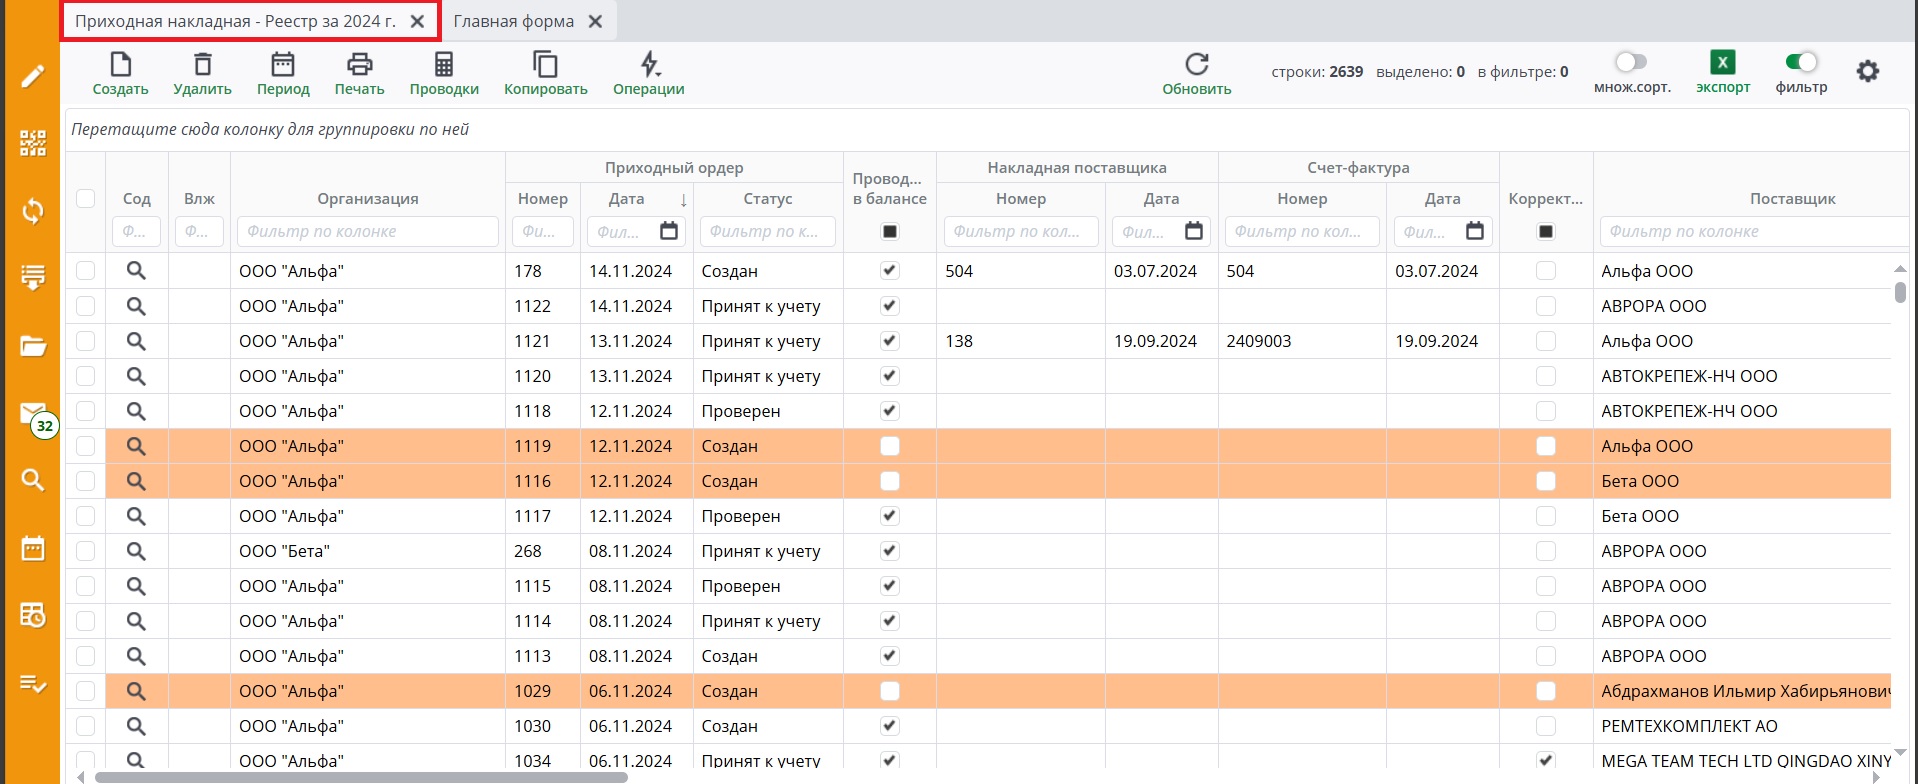
Task: Open Проводки calculator icon
Action: (444, 66)
